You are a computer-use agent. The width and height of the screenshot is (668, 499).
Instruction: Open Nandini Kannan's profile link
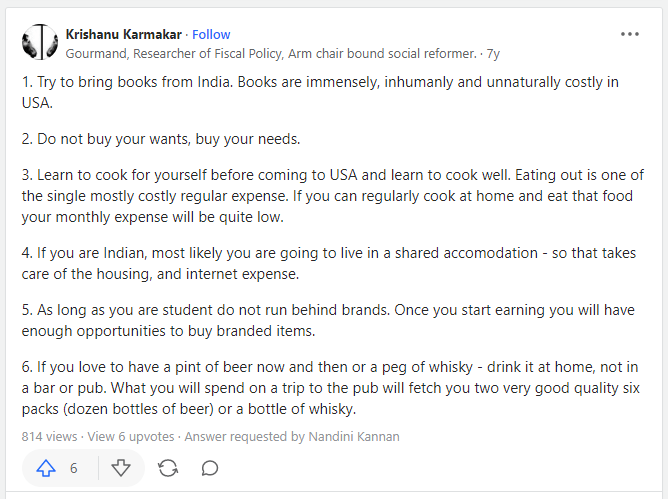(x=354, y=437)
